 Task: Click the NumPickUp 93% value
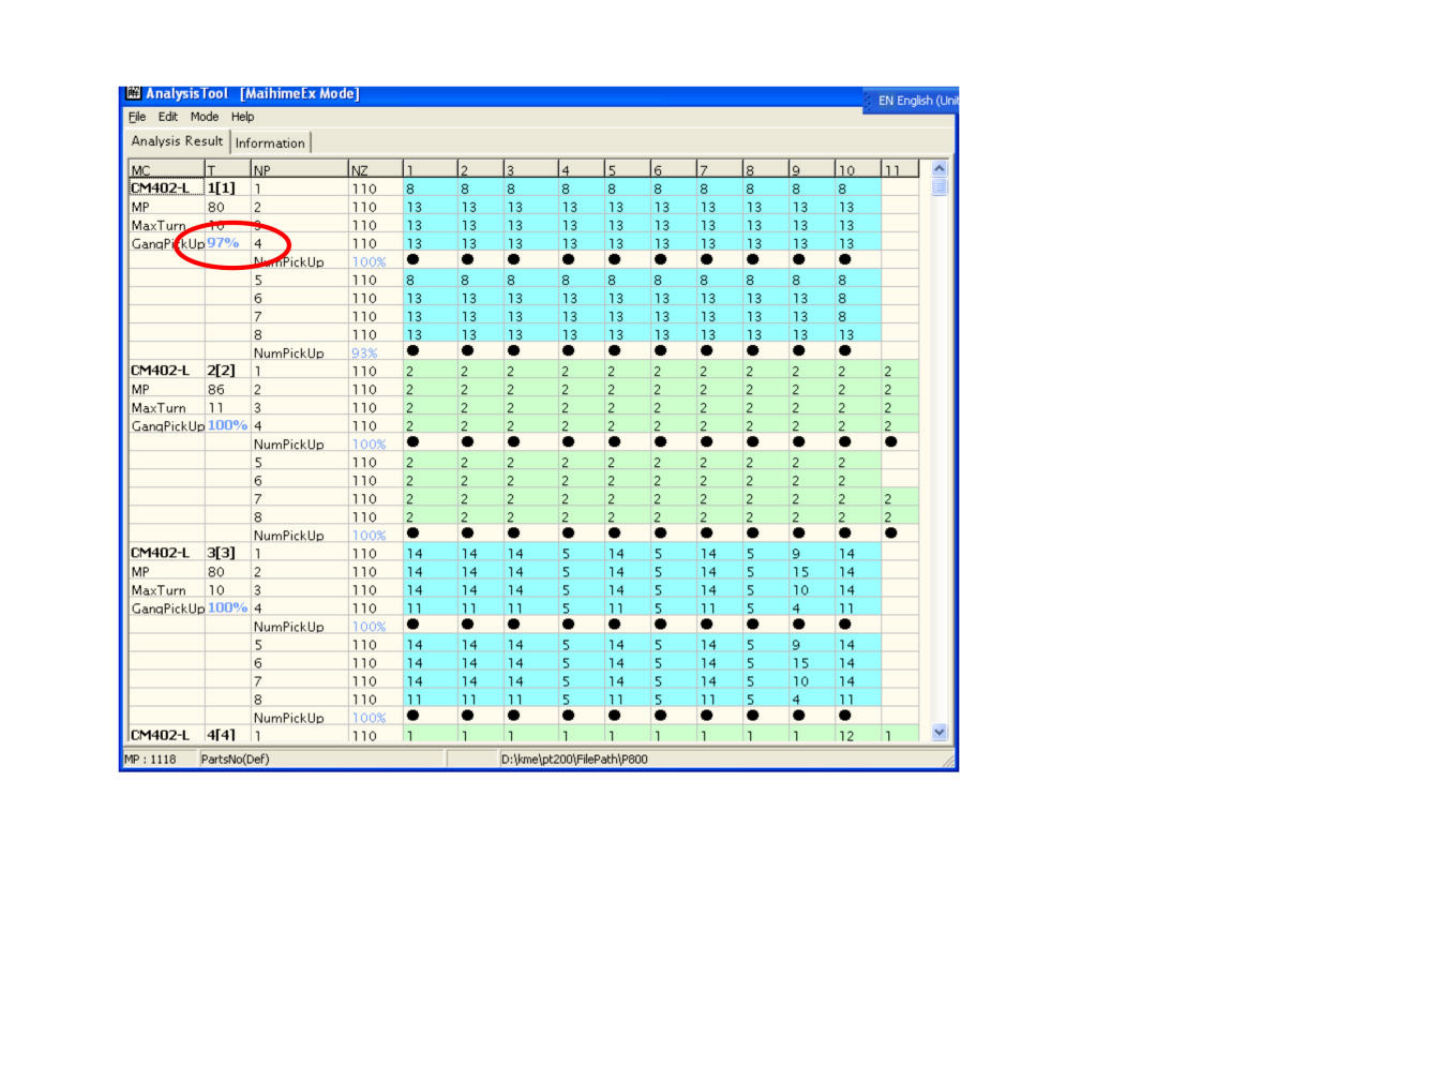[x=365, y=353]
